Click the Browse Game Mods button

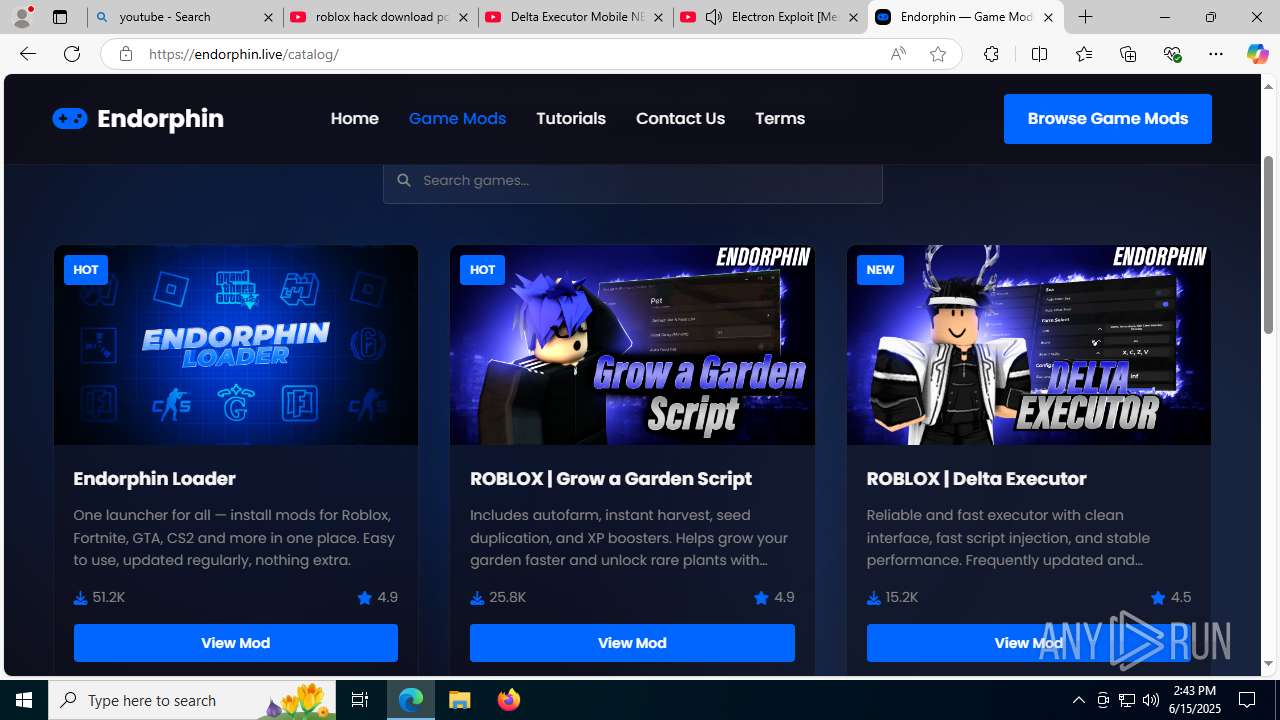click(1108, 119)
